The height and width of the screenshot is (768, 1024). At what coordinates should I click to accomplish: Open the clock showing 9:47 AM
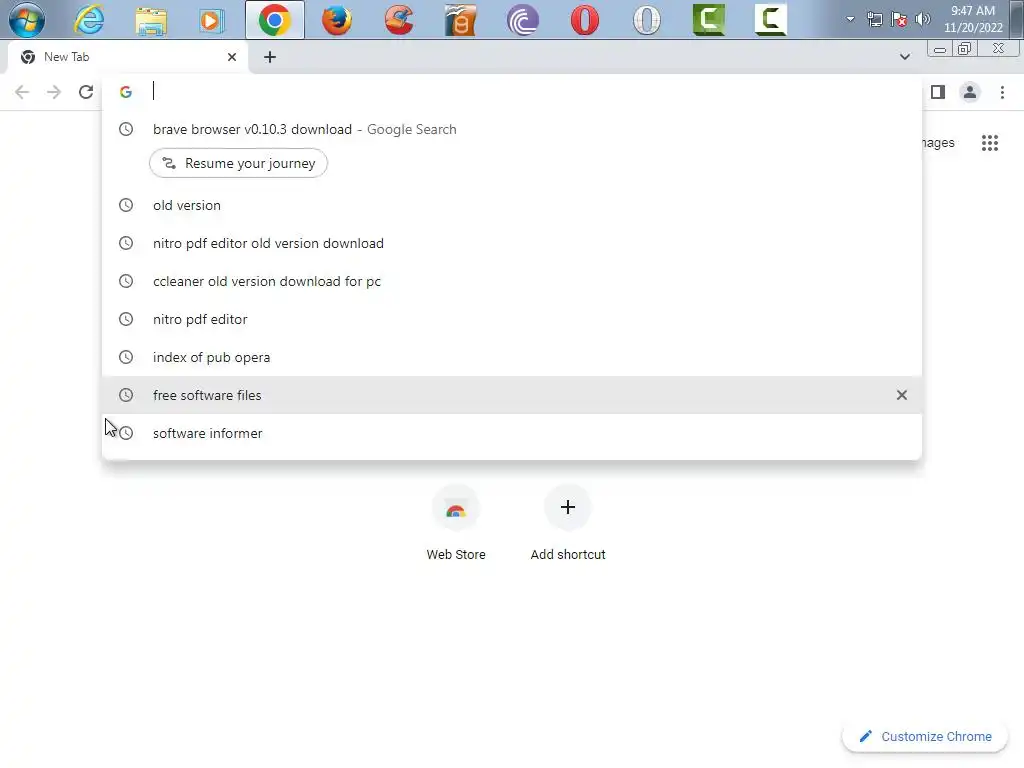tap(973, 19)
